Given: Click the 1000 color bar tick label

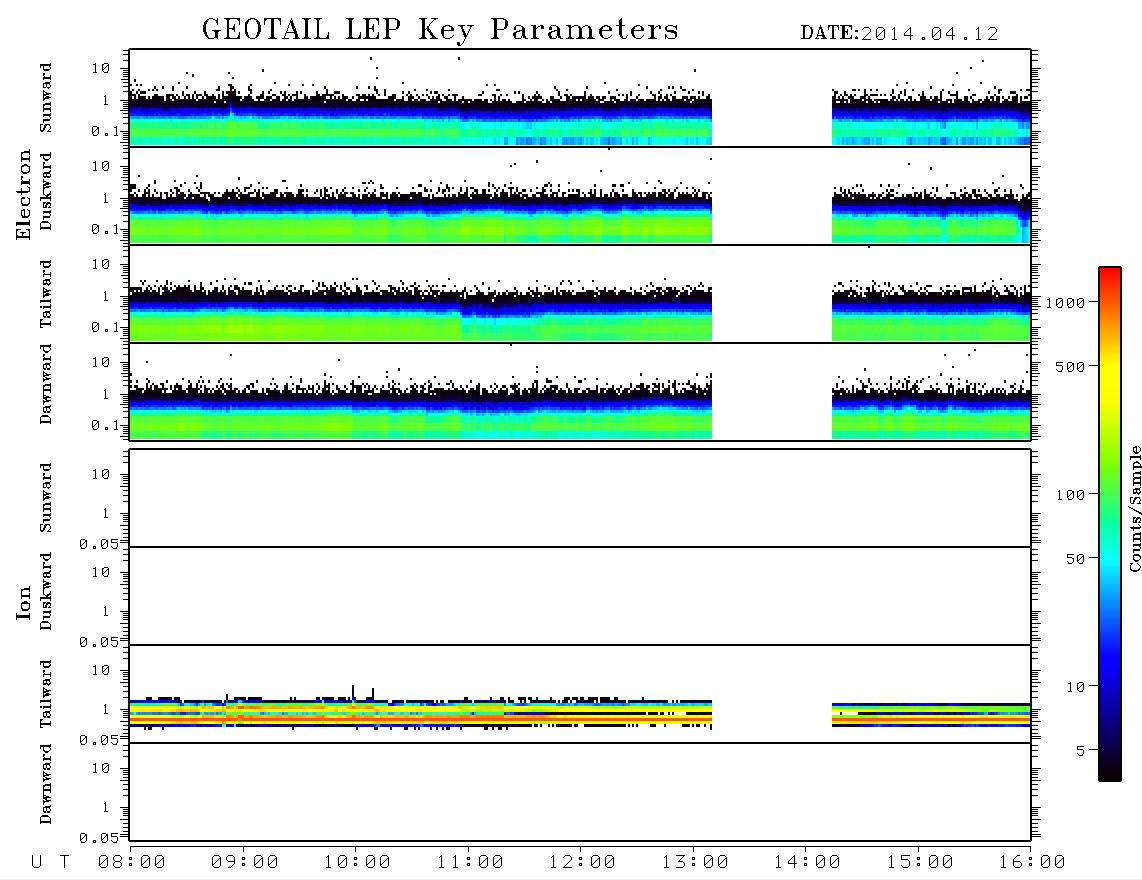Looking at the screenshot, I should click(x=1065, y=303).
